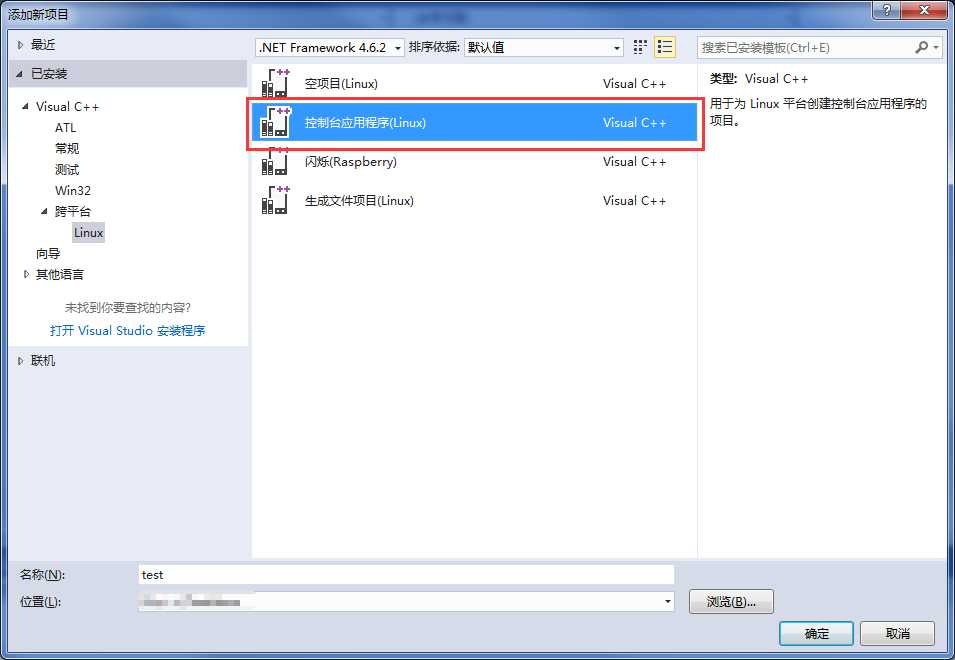Switch to medium icons list view
The height and width of the screenshot is (660, 955).
[665, 47]
